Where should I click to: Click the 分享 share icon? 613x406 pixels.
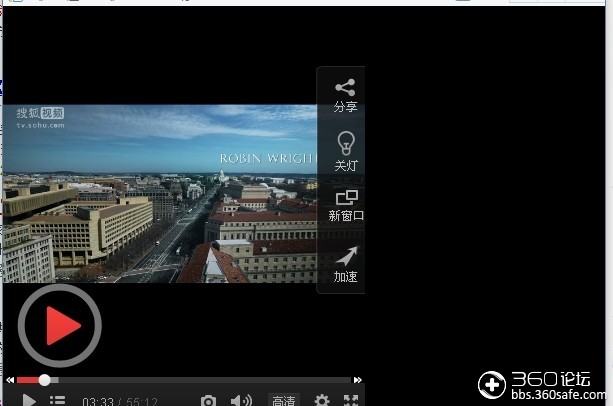coord(345,88)
